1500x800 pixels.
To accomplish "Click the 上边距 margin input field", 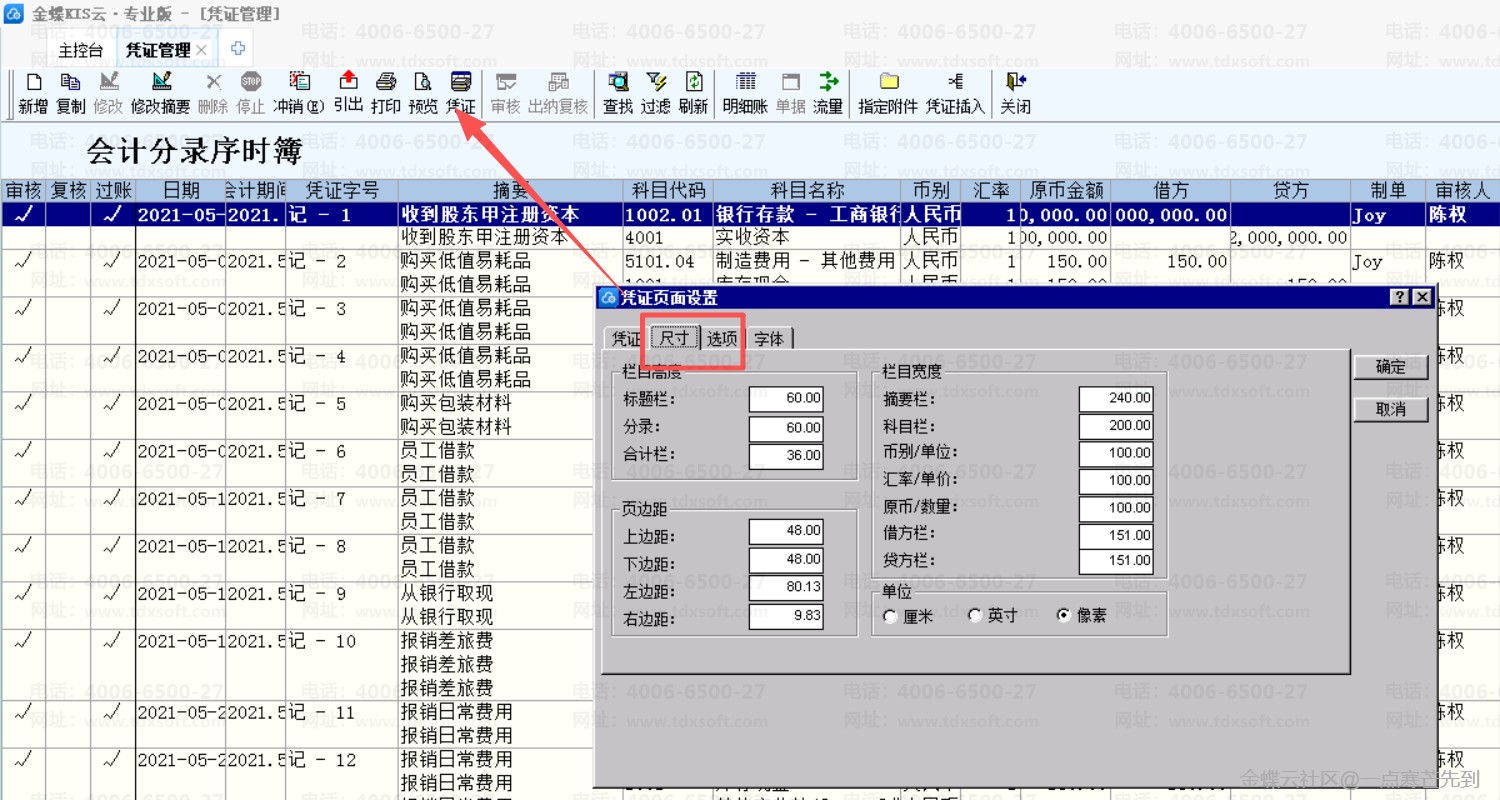I will (x=786, y=531).
